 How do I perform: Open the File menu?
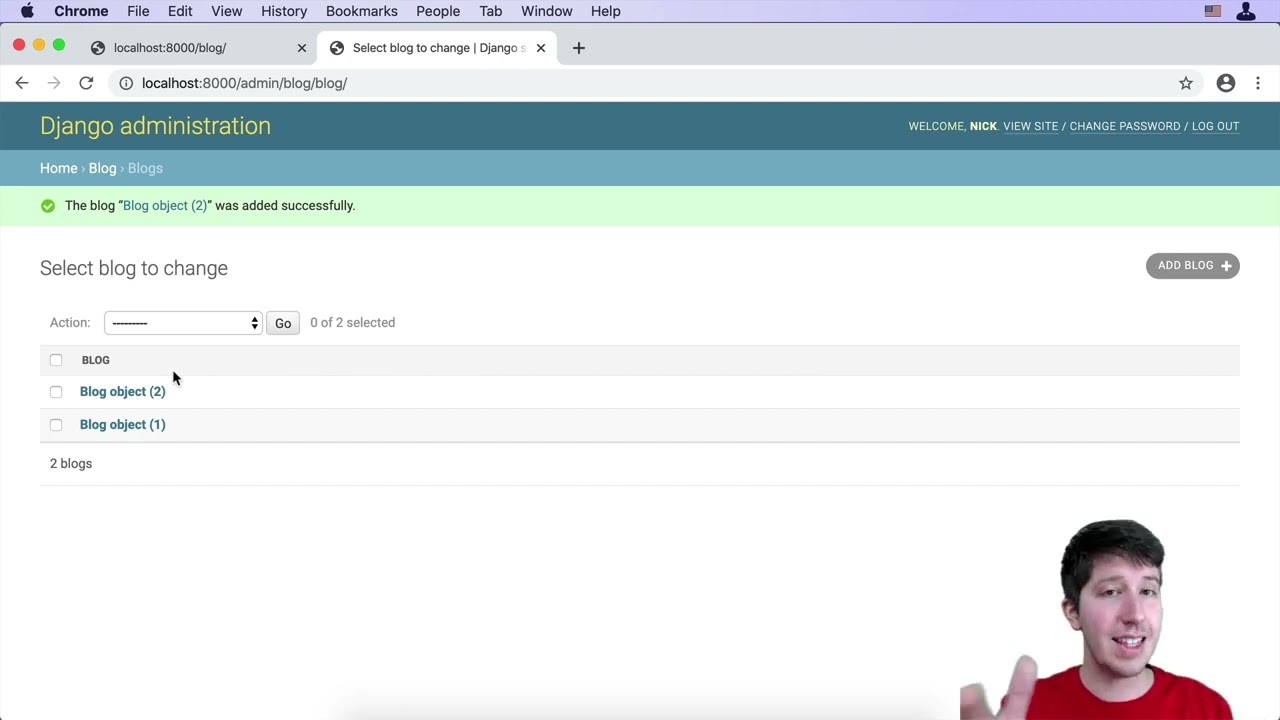click(x=138, y=11)
